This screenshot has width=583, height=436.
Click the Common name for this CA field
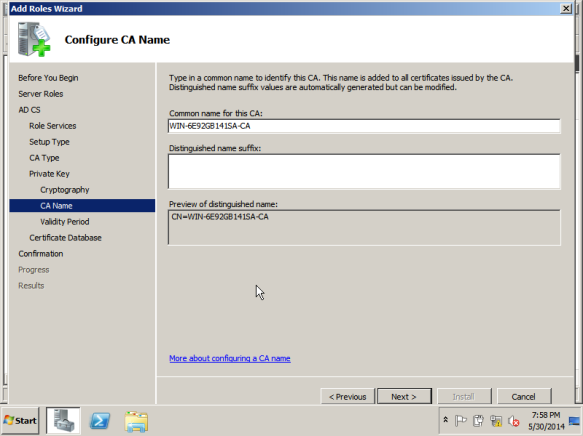(364, 126)
